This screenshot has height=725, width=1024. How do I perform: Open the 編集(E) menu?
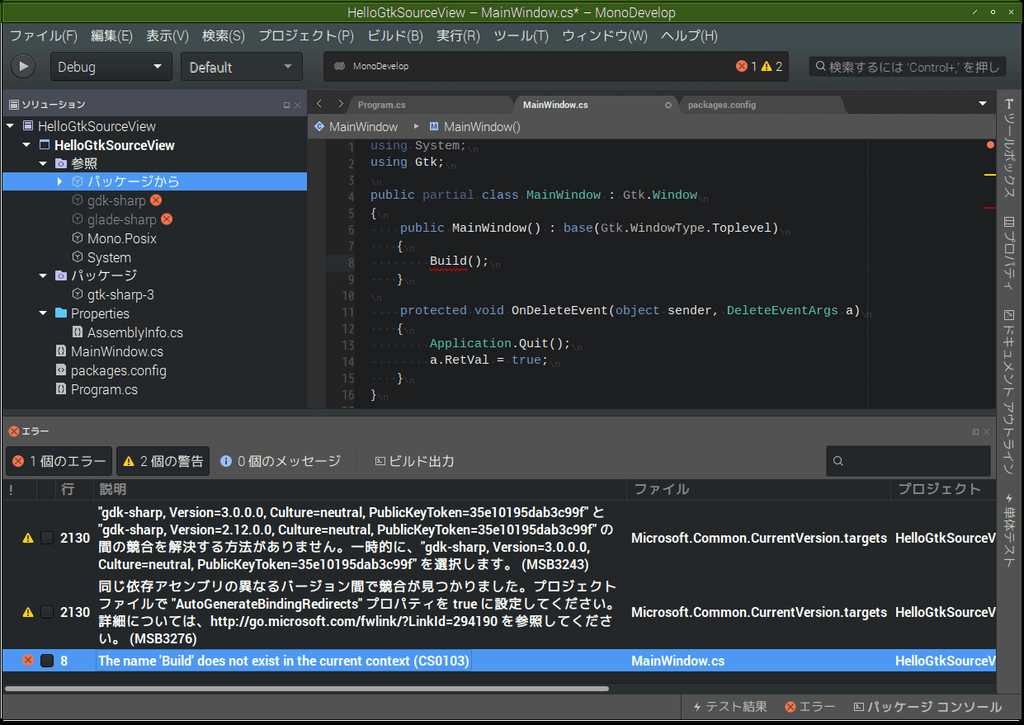pyautogui.click(x=112, y=35)
